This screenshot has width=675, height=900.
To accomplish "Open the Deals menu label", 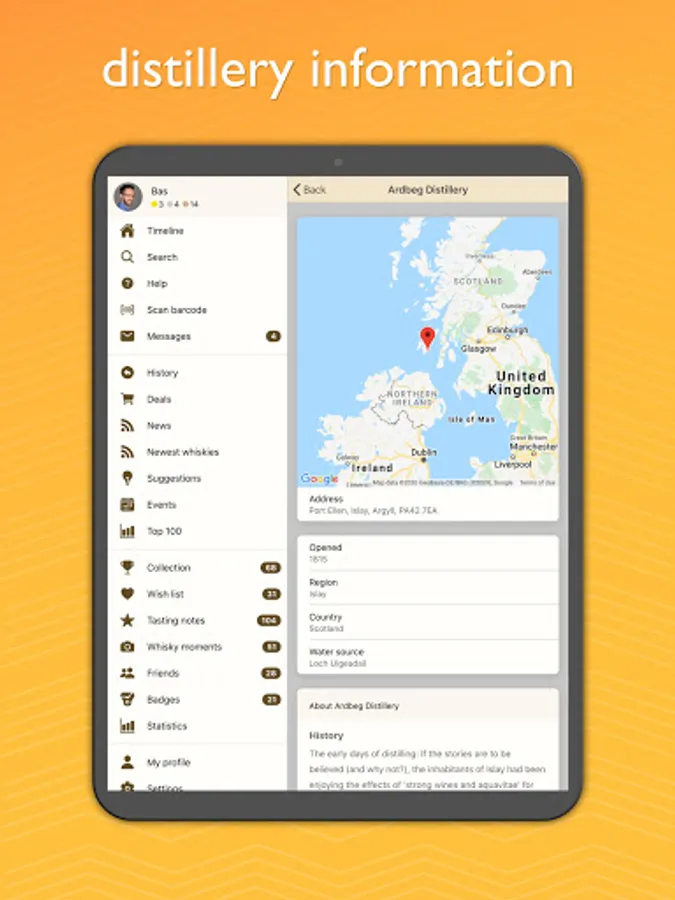I will coord(159,399).
